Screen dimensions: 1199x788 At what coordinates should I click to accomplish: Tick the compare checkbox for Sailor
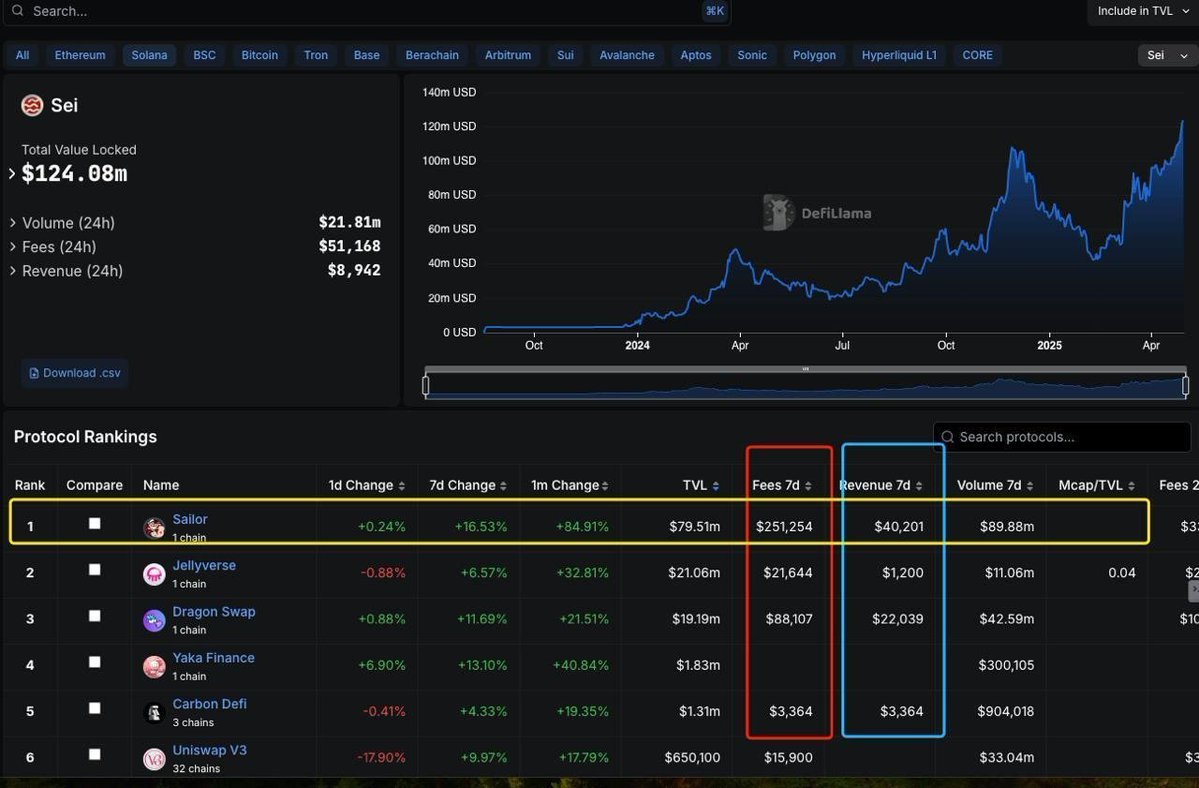coord(94,524)
